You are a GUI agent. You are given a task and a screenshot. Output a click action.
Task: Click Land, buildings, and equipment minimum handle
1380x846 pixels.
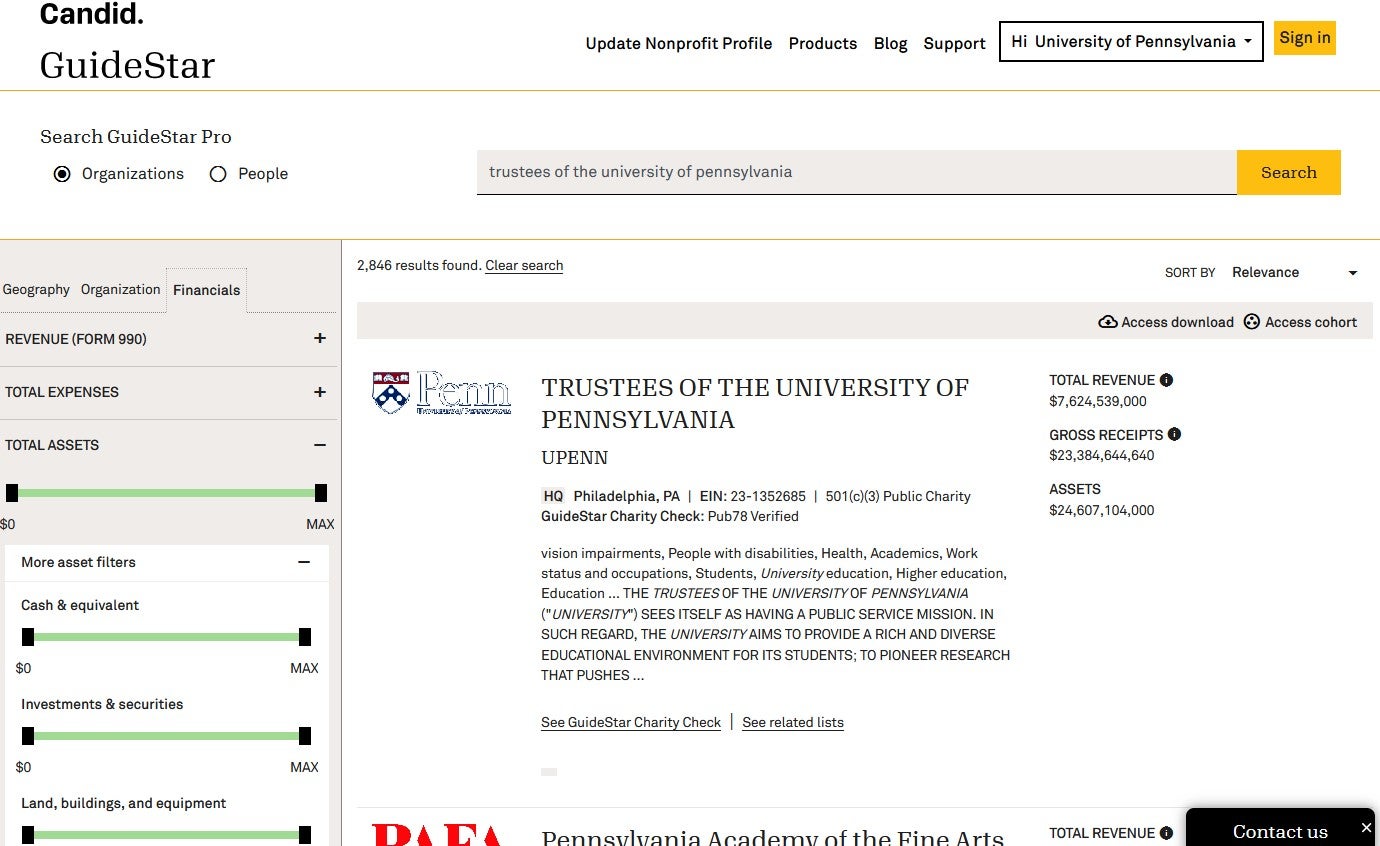click(28, 835)
